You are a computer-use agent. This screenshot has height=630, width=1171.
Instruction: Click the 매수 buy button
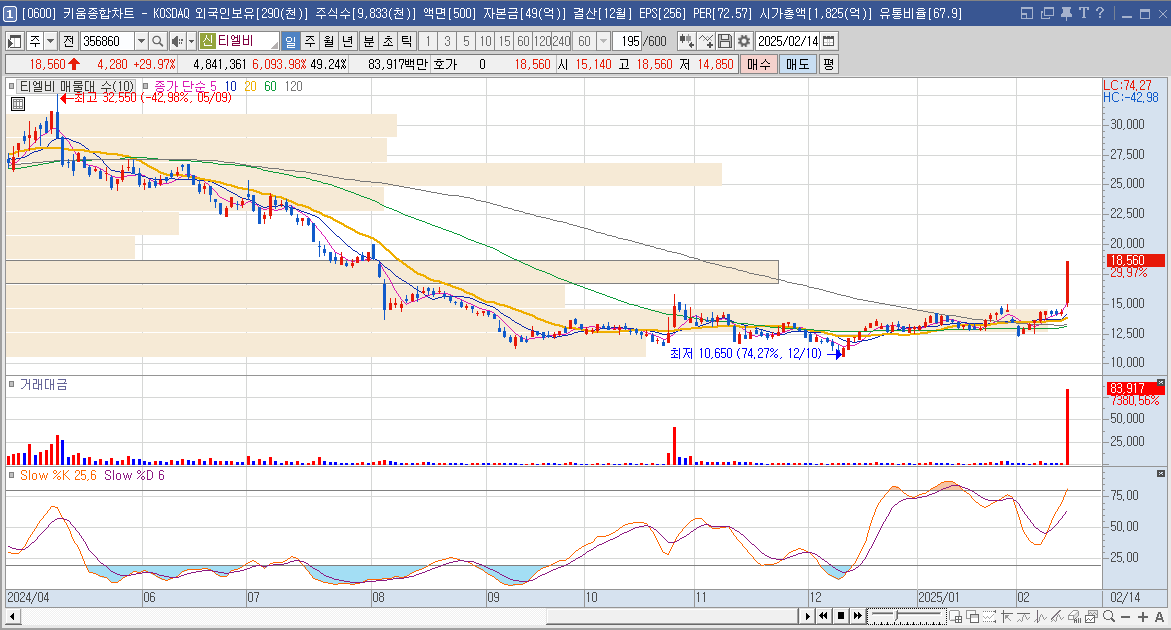(x=758, y=64)
